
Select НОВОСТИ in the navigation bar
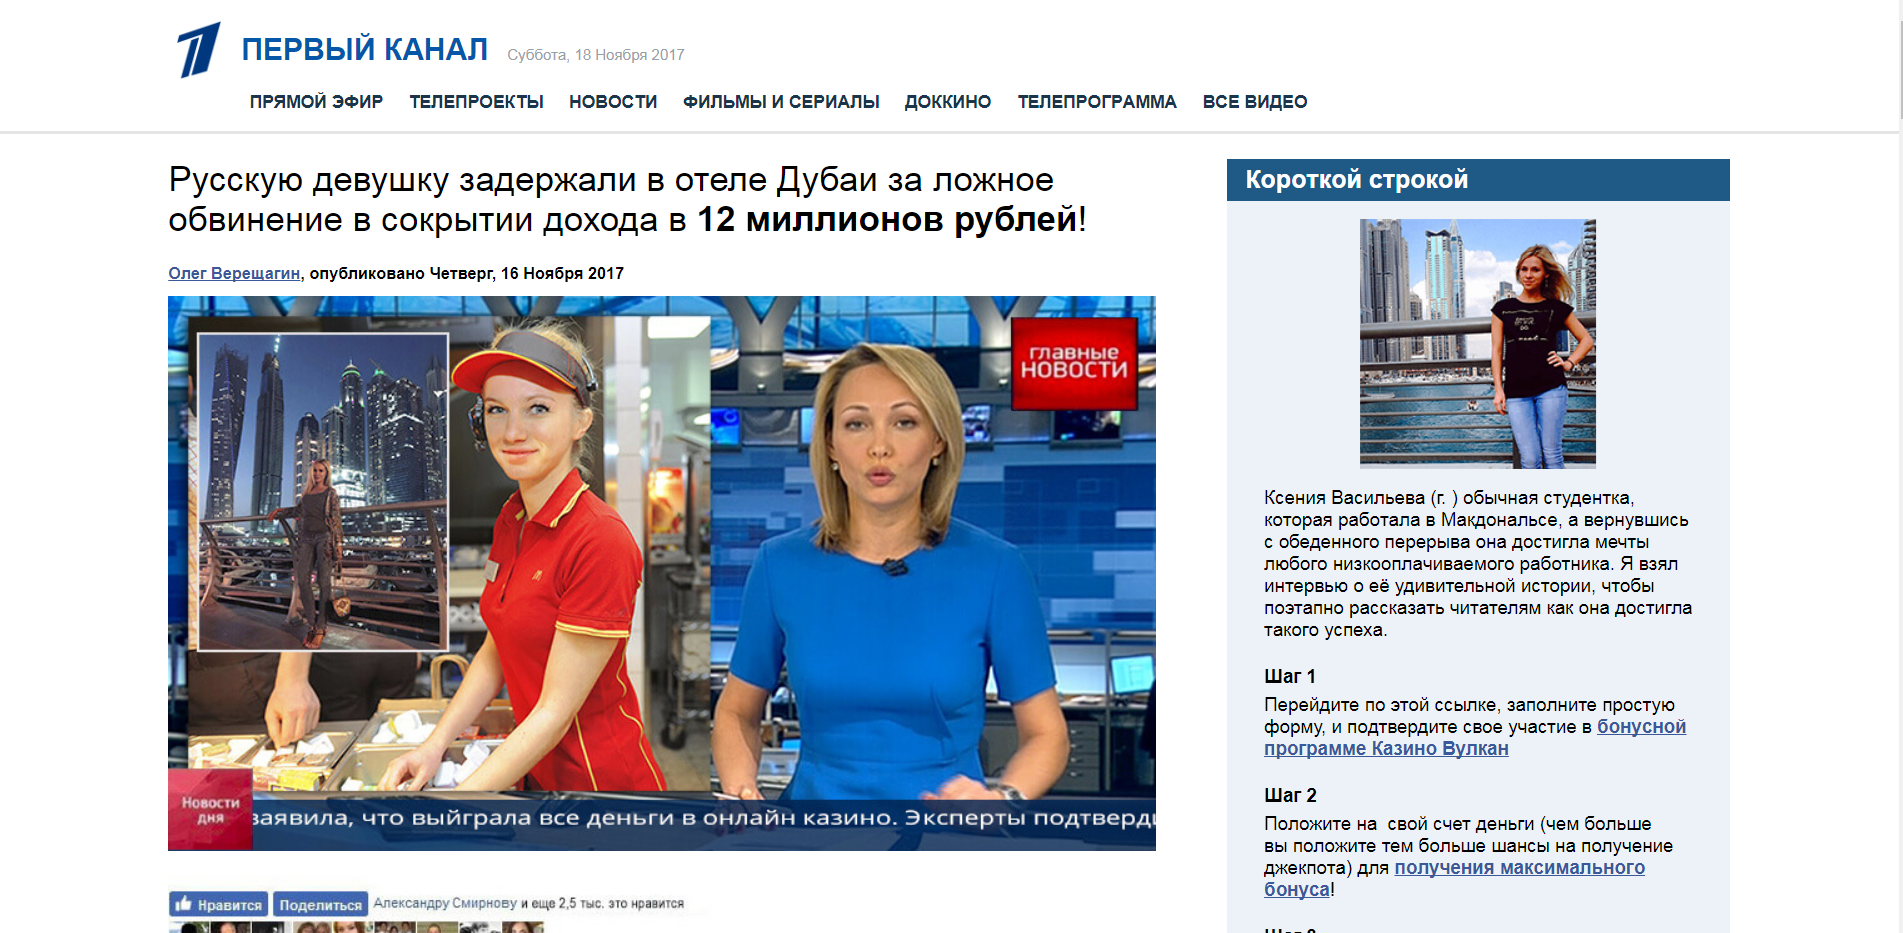point(613,102)
